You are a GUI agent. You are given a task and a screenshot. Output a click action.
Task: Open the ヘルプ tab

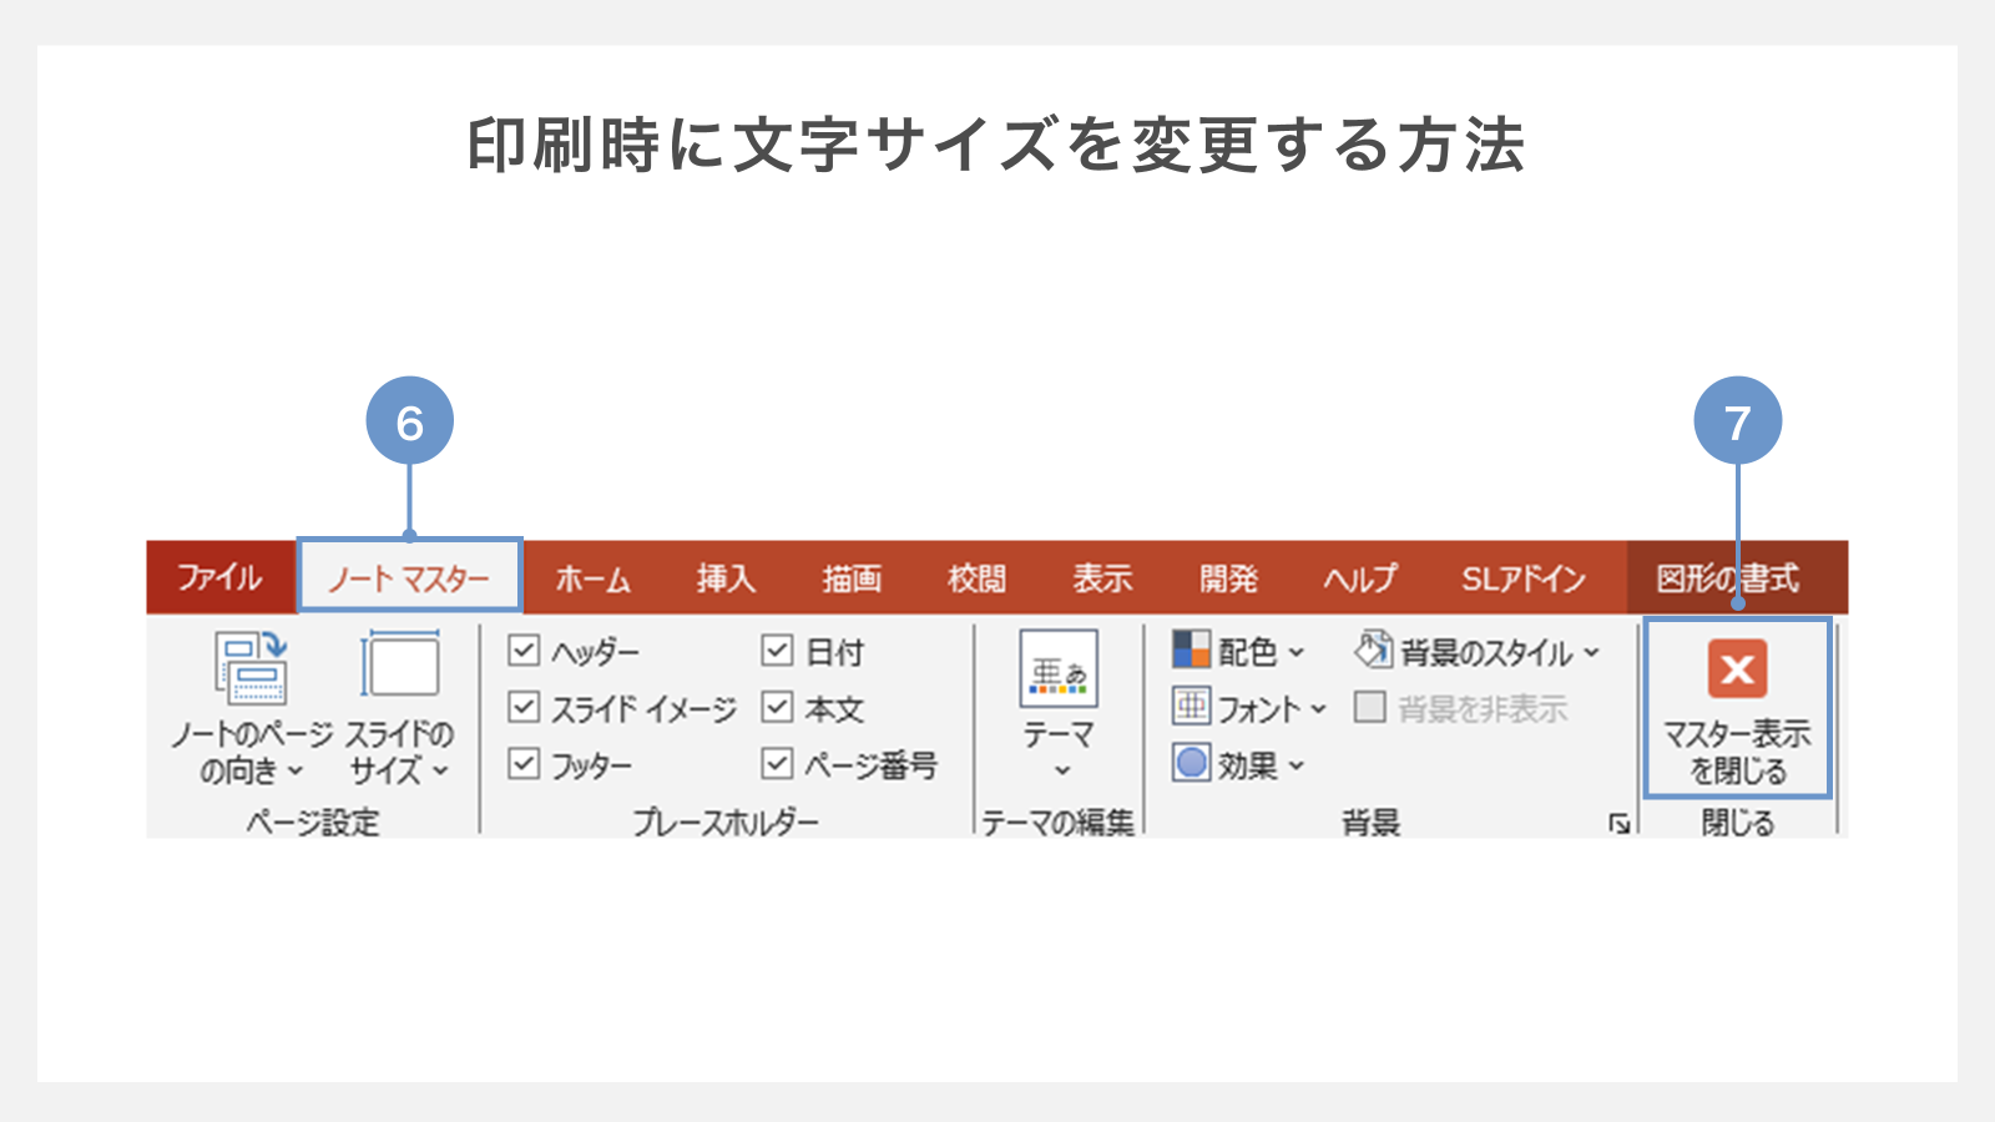(1360, 578)
